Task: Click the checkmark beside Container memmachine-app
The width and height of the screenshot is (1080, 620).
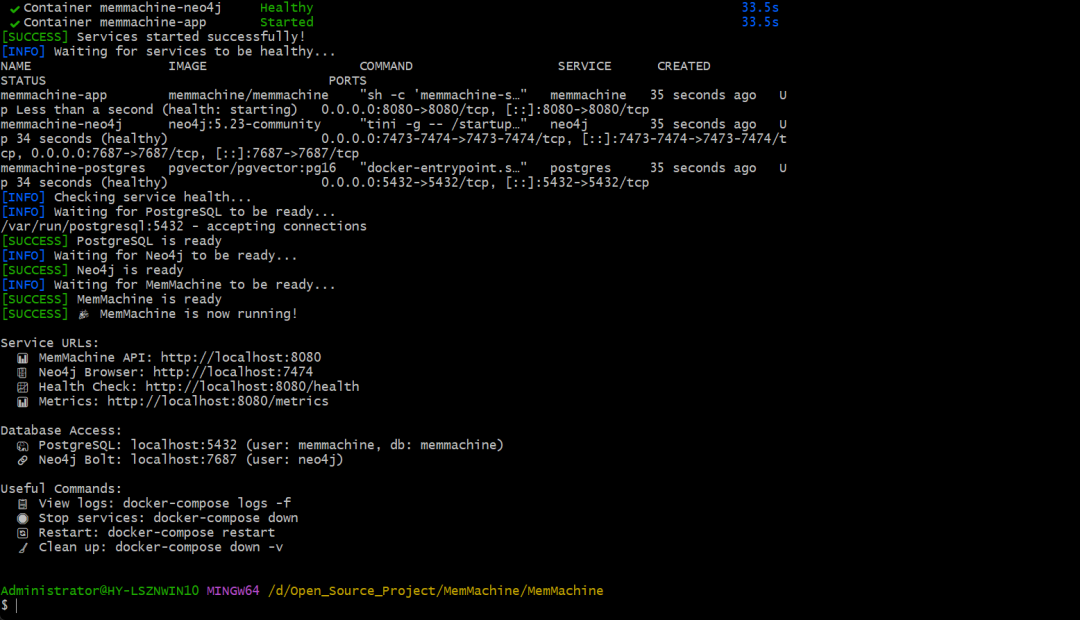Action: (x=14, y=23)
